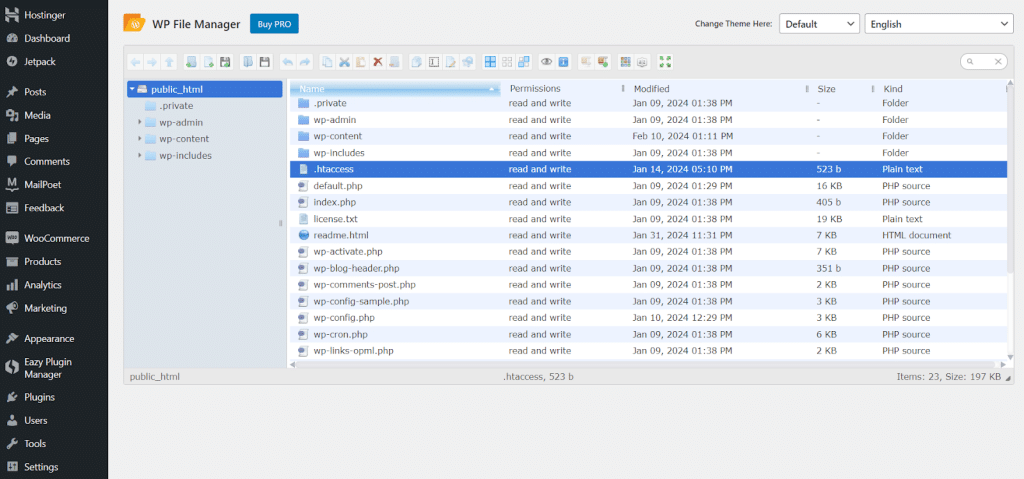1024x479 pixels.
Task: Click the edit file toolbar icon
Action: tap(451, 62)
